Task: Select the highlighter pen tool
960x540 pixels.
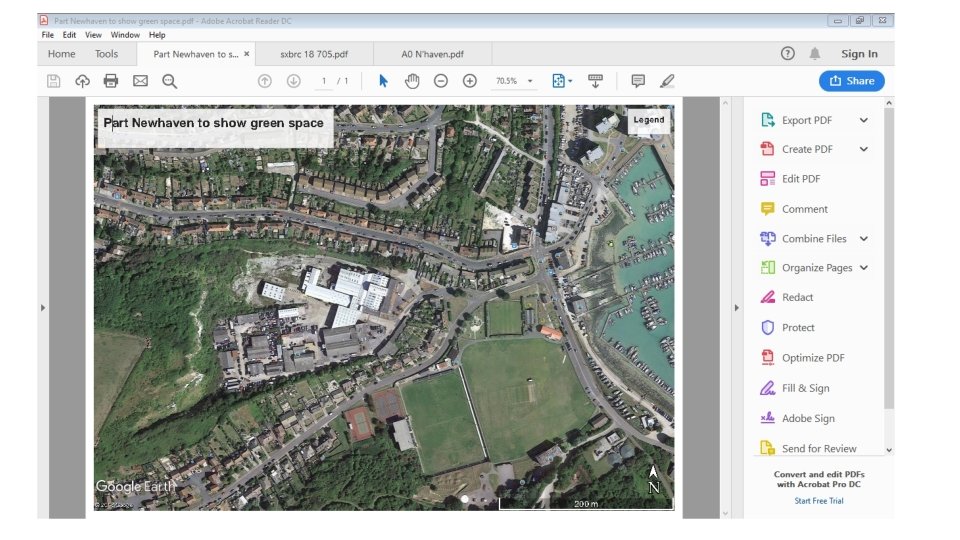Action: coord(667,81)
